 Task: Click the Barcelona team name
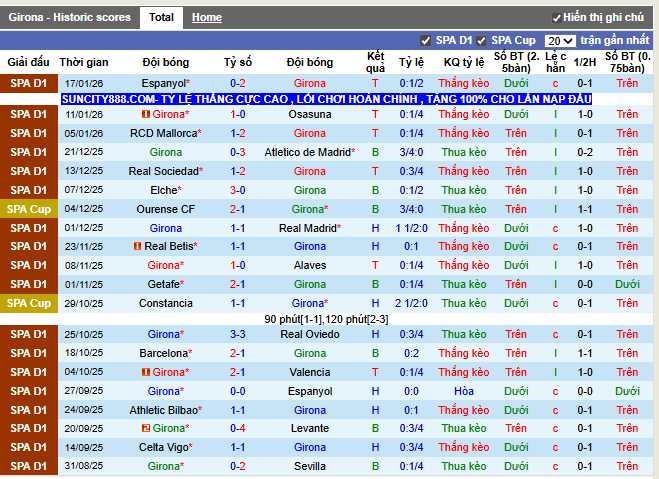click(163, 353)
